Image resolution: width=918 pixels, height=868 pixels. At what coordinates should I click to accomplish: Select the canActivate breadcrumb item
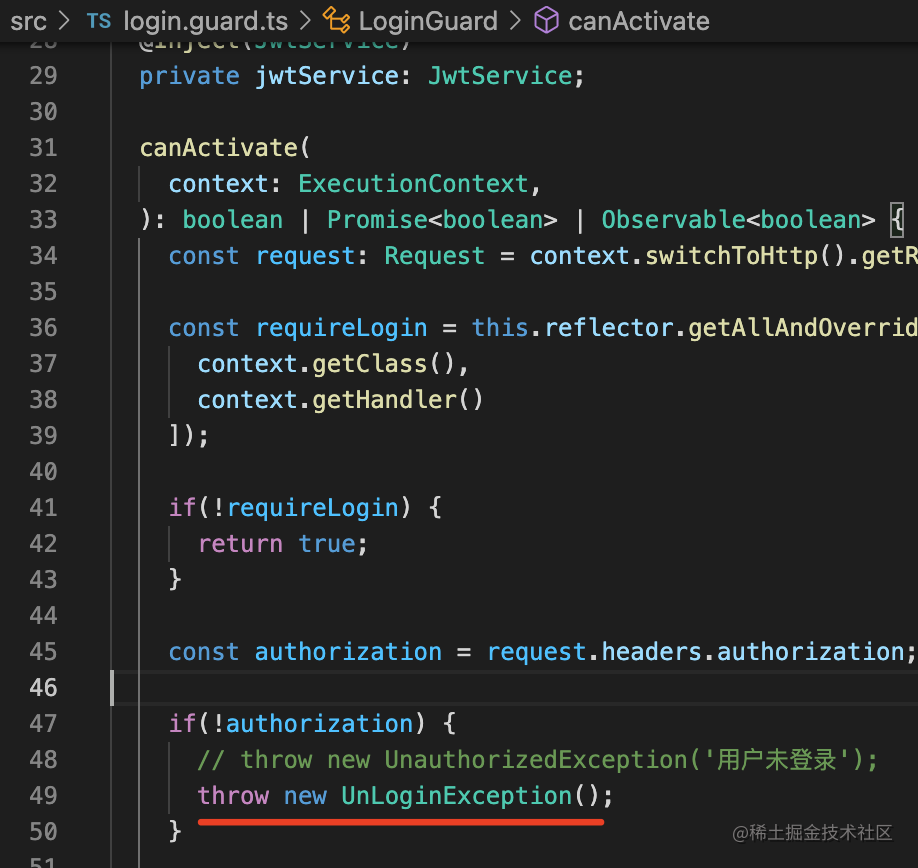point(638,21)
